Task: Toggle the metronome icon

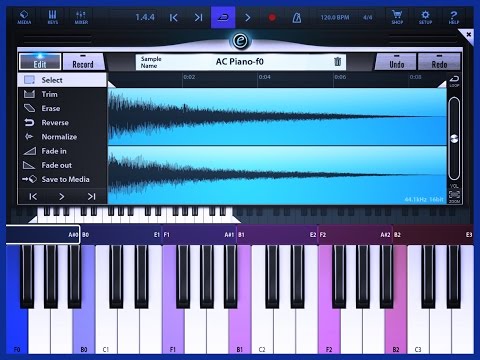Action: click(x=297, y=17)
